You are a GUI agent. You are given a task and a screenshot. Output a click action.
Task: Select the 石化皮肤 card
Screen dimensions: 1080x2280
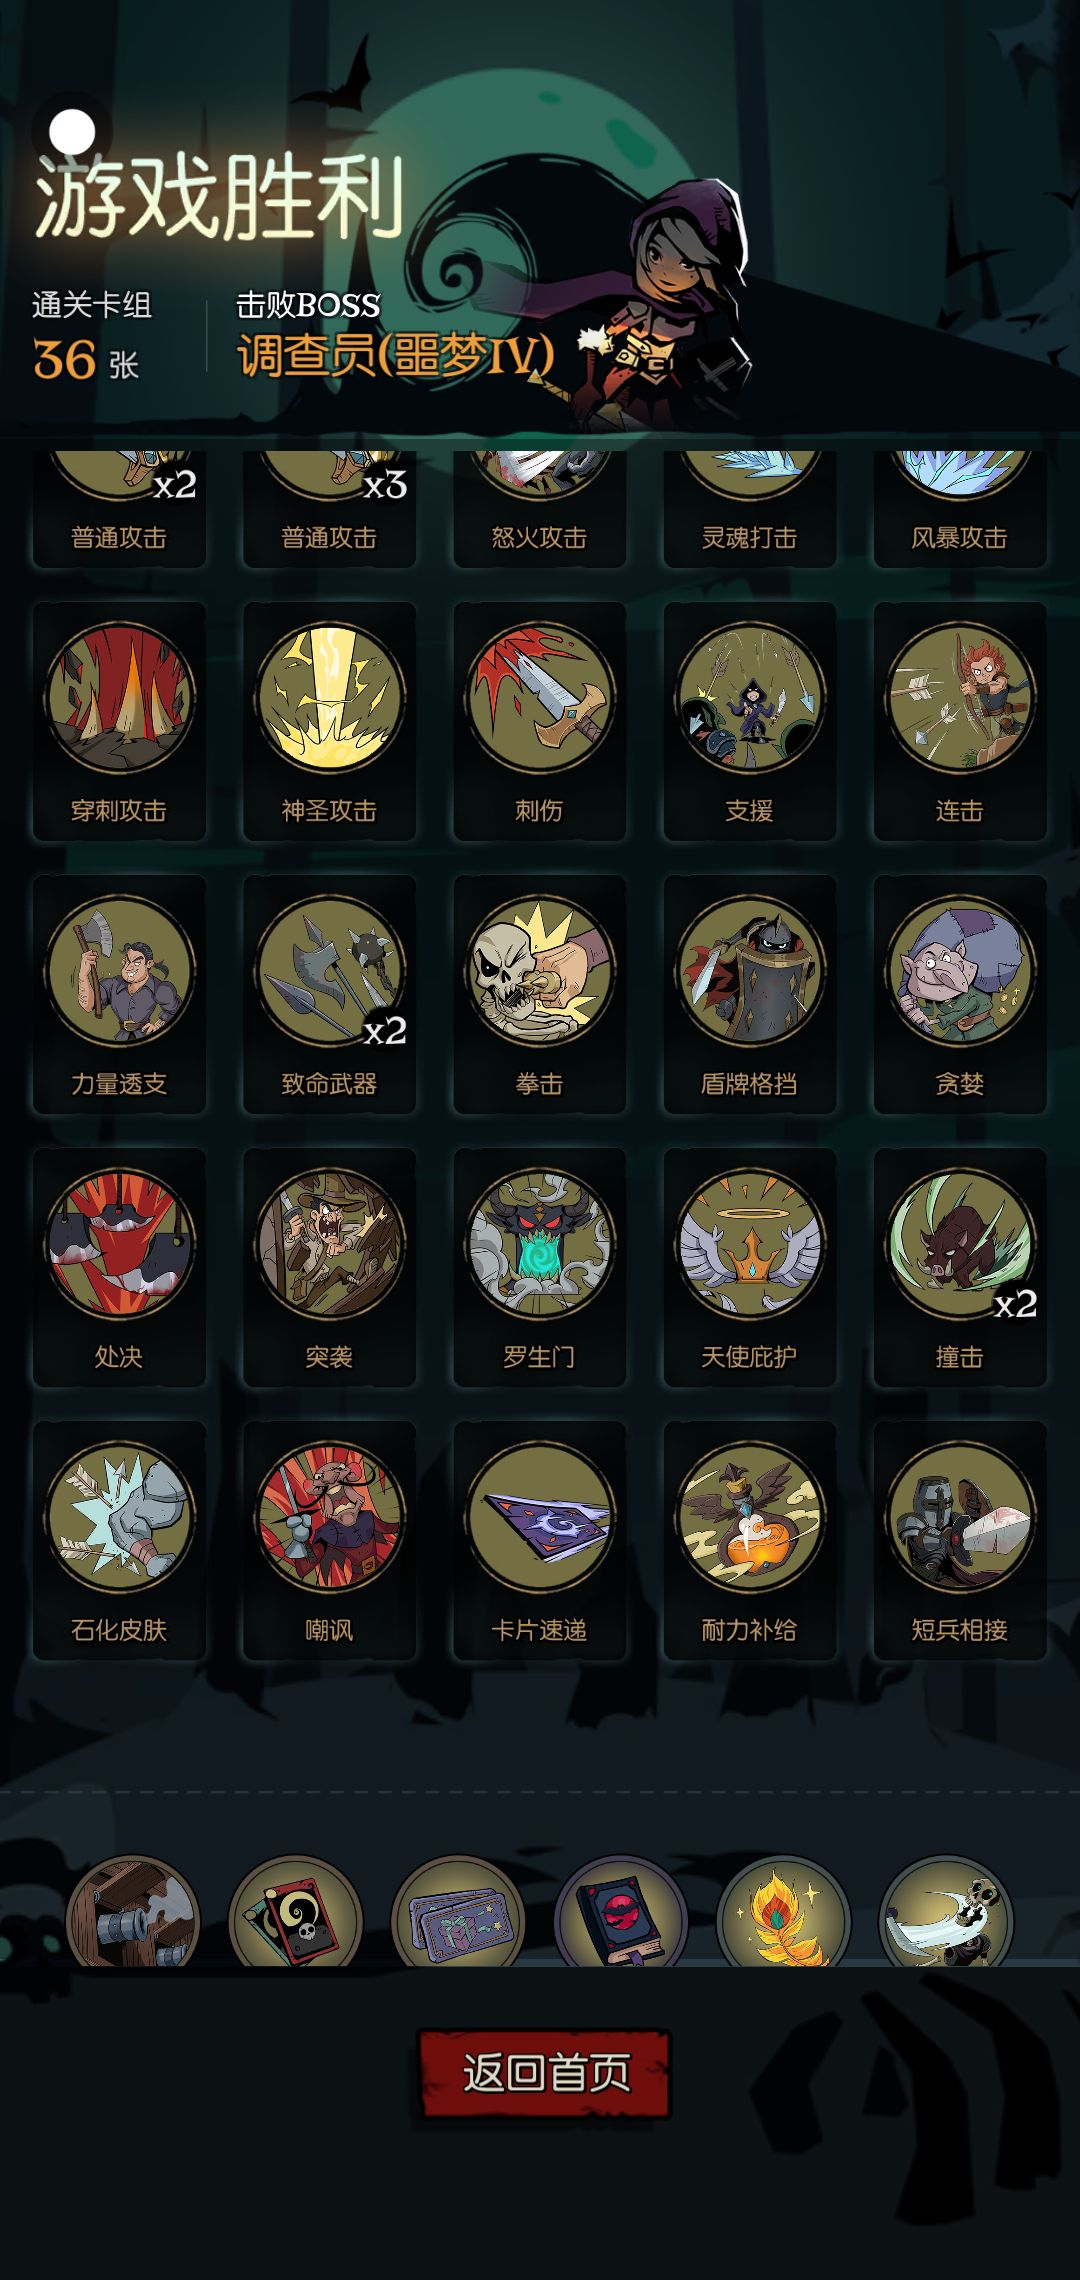coord(119,1541)
